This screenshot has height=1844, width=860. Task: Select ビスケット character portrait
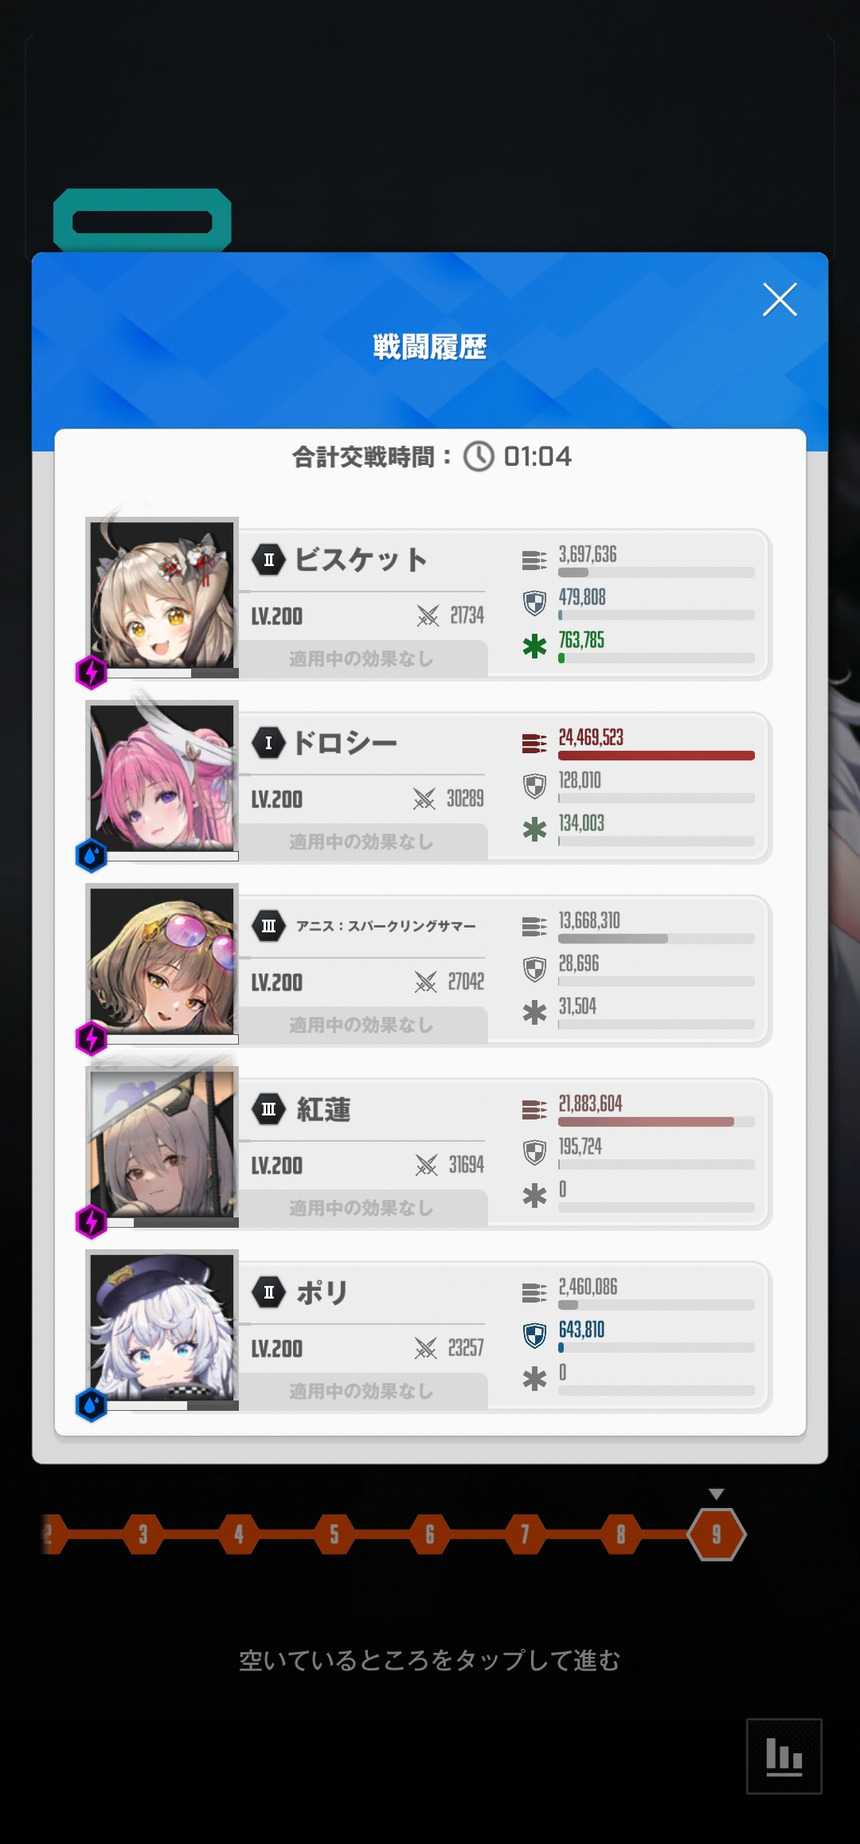(162, 594)
